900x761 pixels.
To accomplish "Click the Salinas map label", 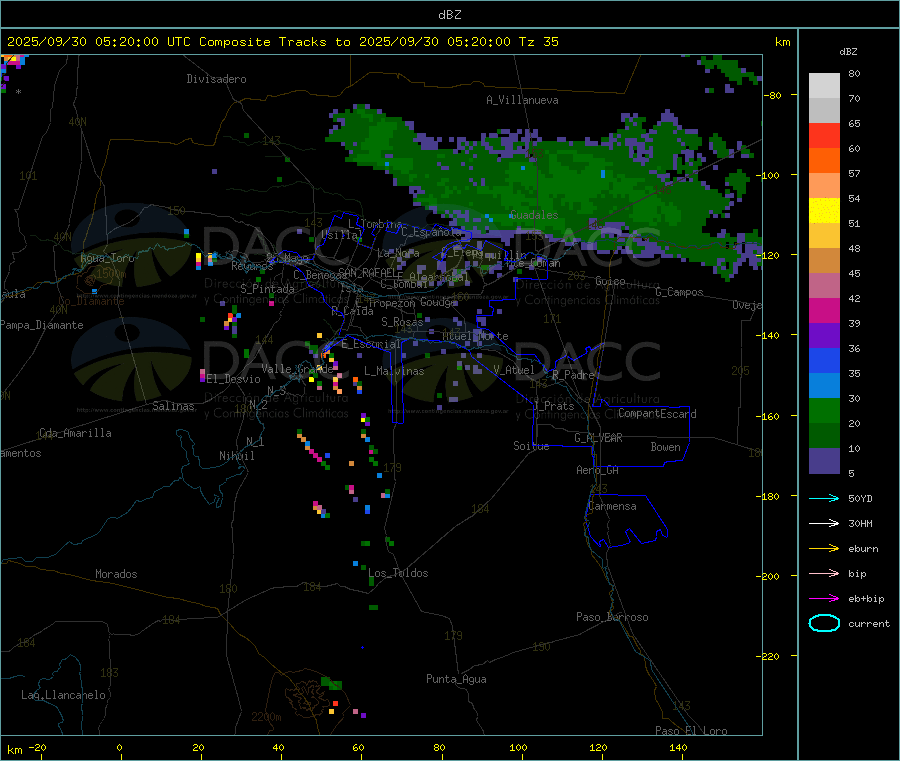I will [x=173, y=406].
